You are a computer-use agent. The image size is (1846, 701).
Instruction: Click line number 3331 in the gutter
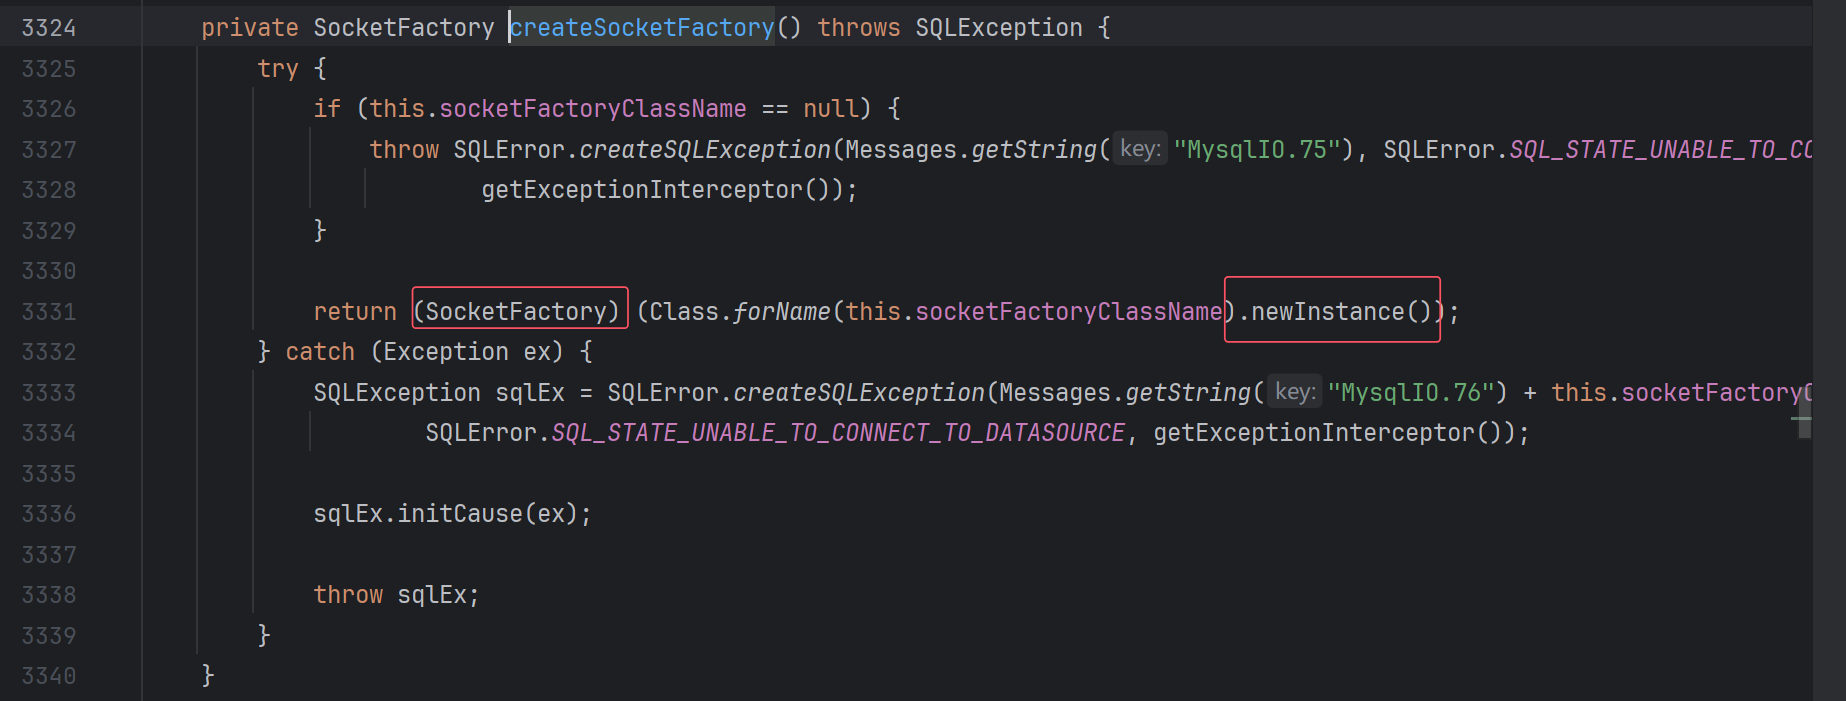48,312
